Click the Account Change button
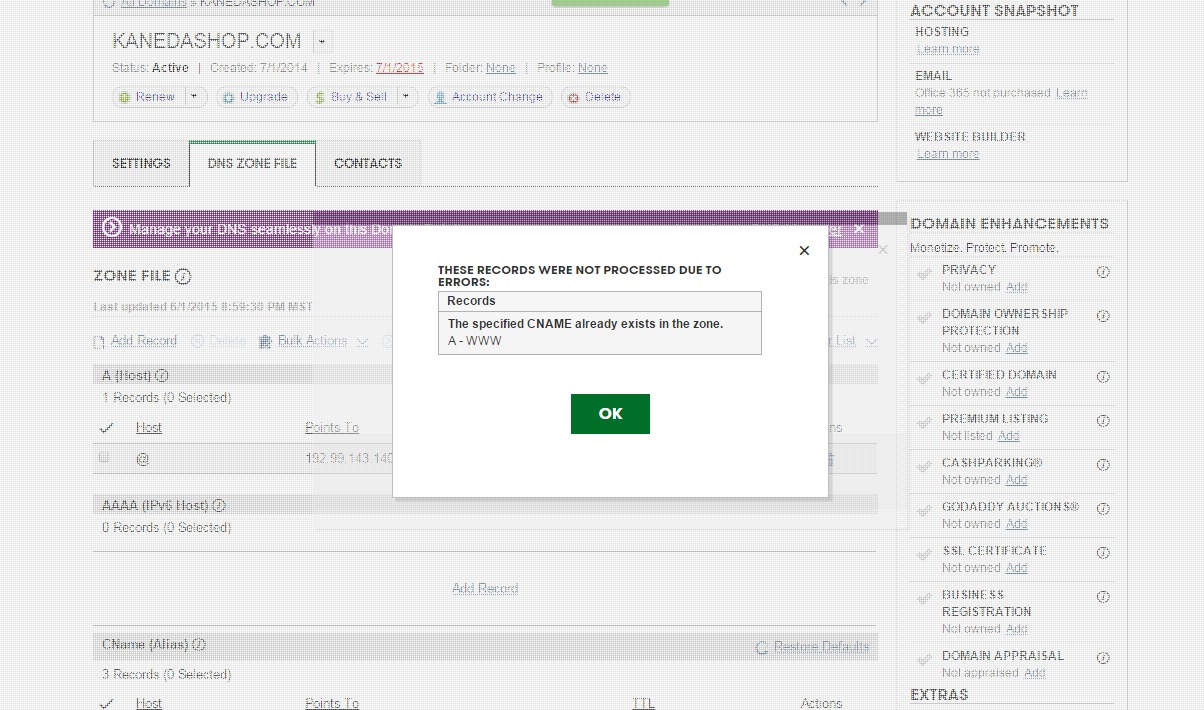This screenshot has width=1204, height=710. (x=489, y=97)
